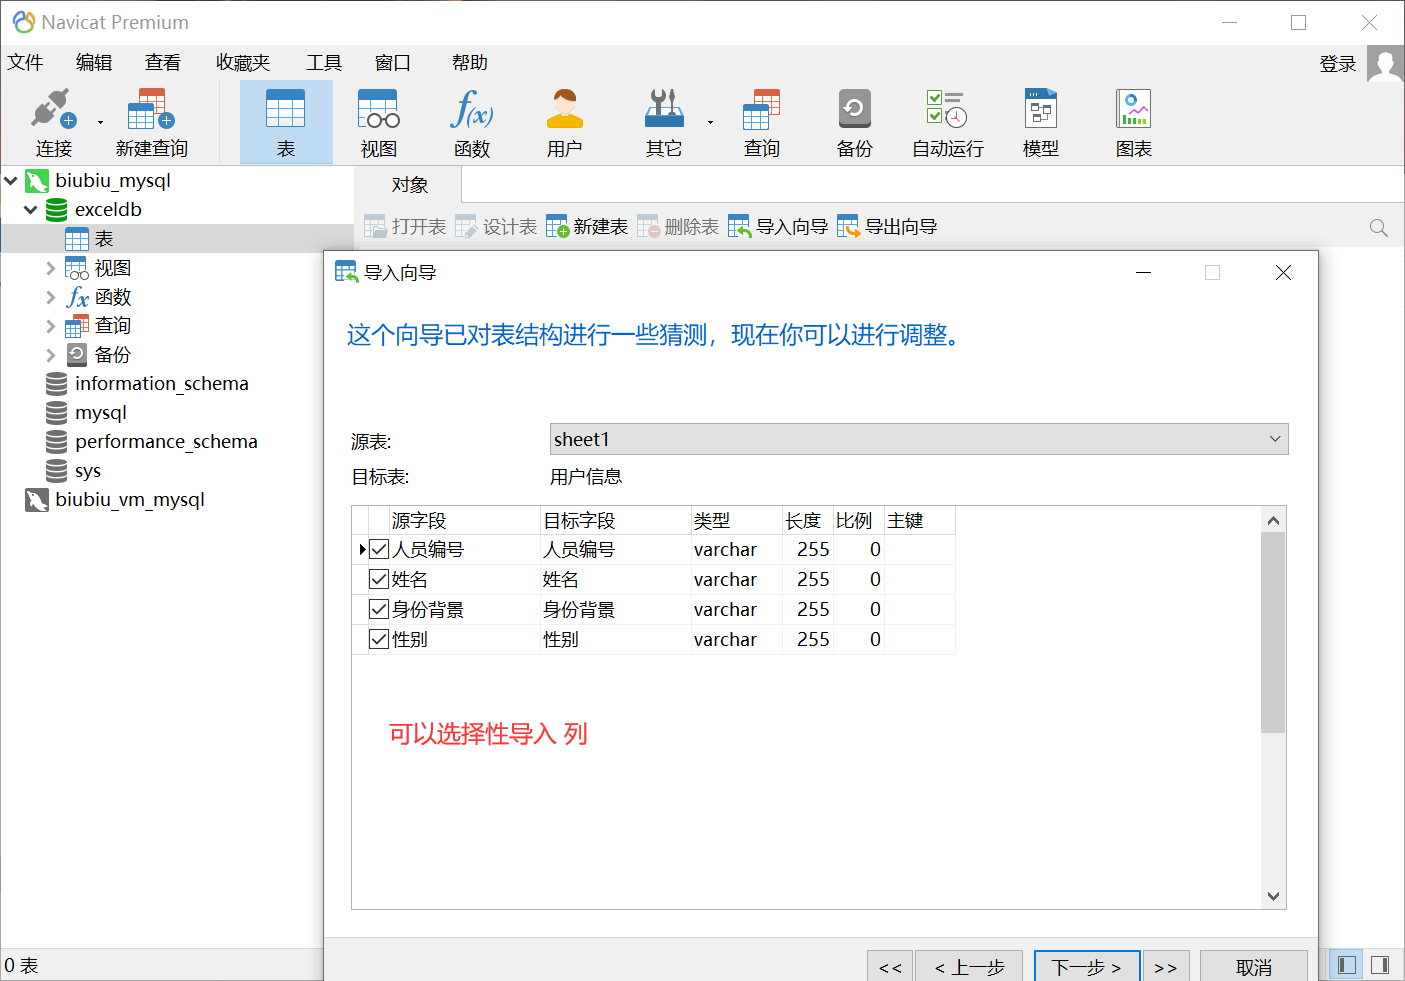Screen dimensions: 1405x981
Task: Open dropdown arrow beside 连接 button
Action: tap(100, 122)
